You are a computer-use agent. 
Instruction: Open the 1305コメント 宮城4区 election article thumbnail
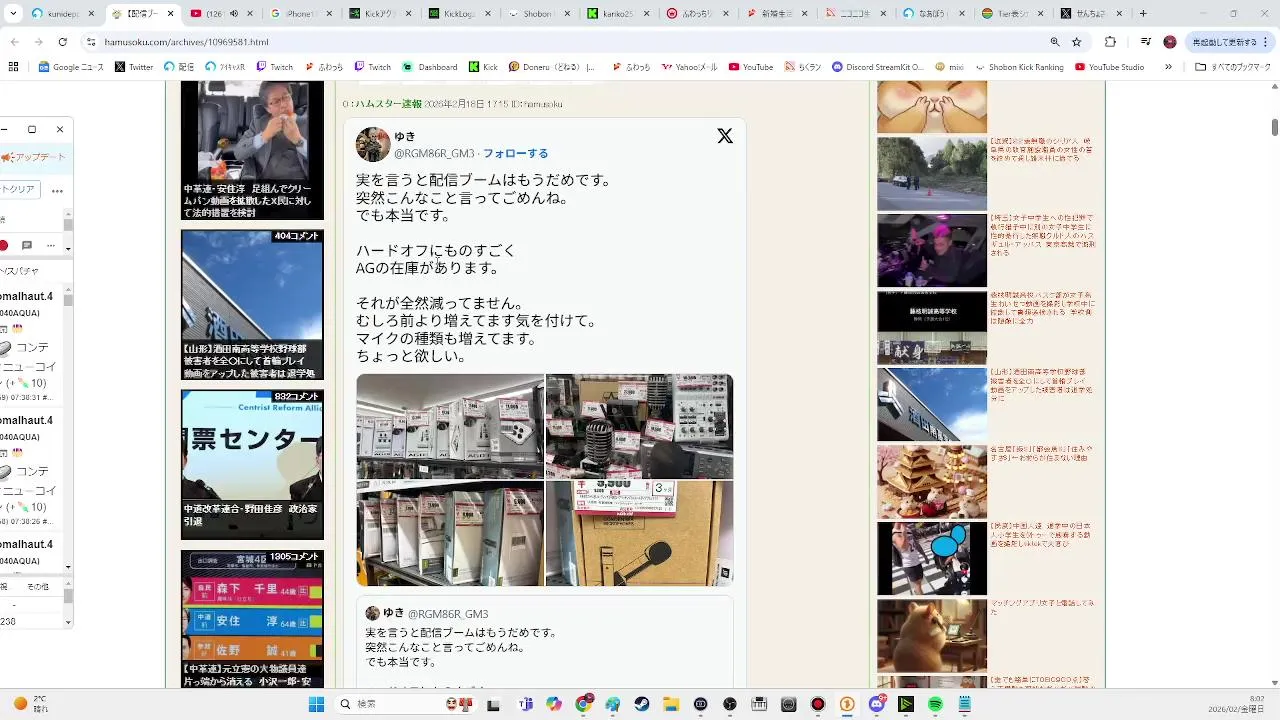point(252,619)
